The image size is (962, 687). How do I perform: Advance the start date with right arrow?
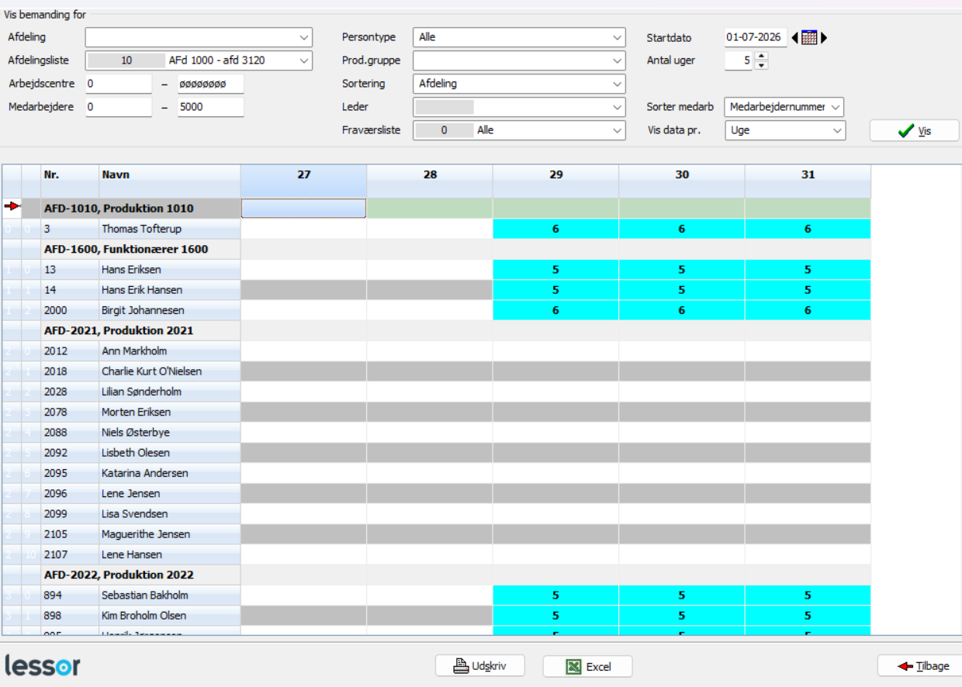tap(824, 37)
